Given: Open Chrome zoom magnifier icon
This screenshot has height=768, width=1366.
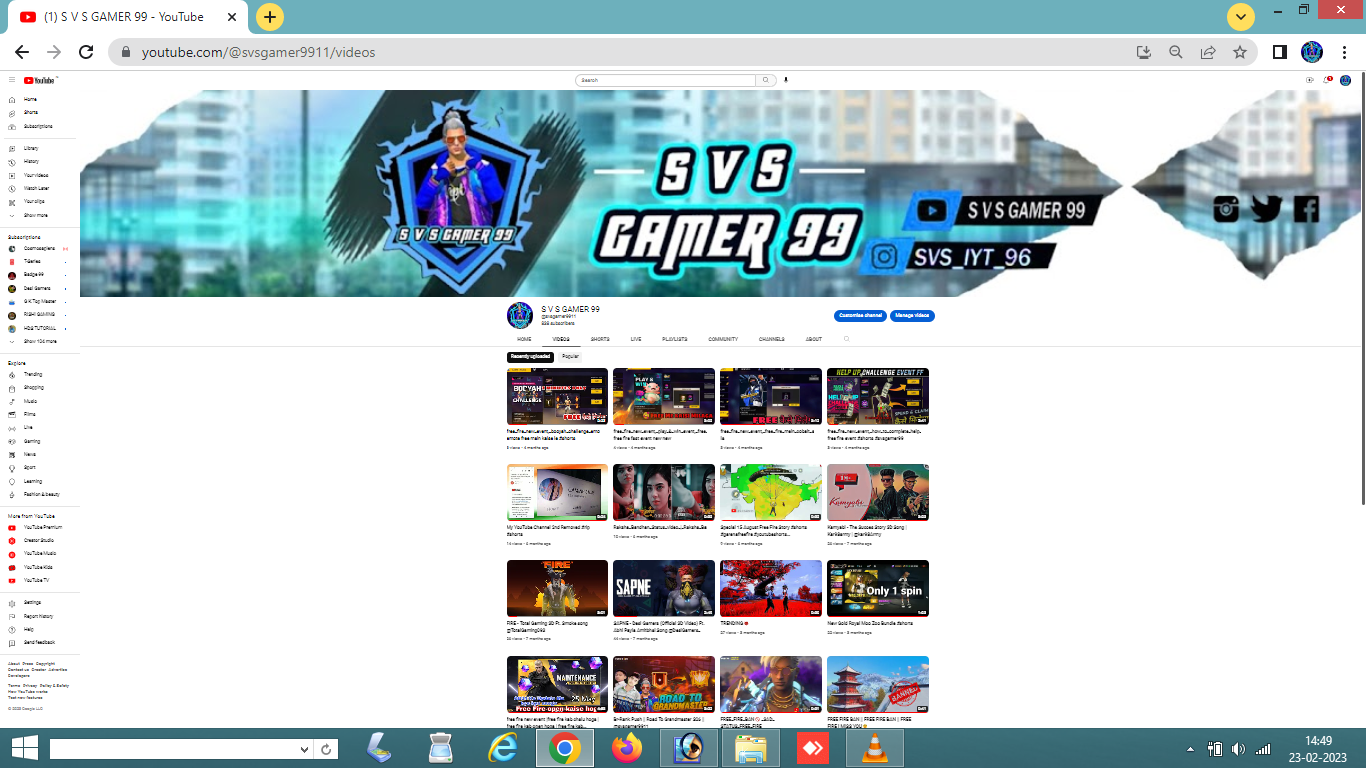Looking at the screenshot, I should click(1176, 52).
